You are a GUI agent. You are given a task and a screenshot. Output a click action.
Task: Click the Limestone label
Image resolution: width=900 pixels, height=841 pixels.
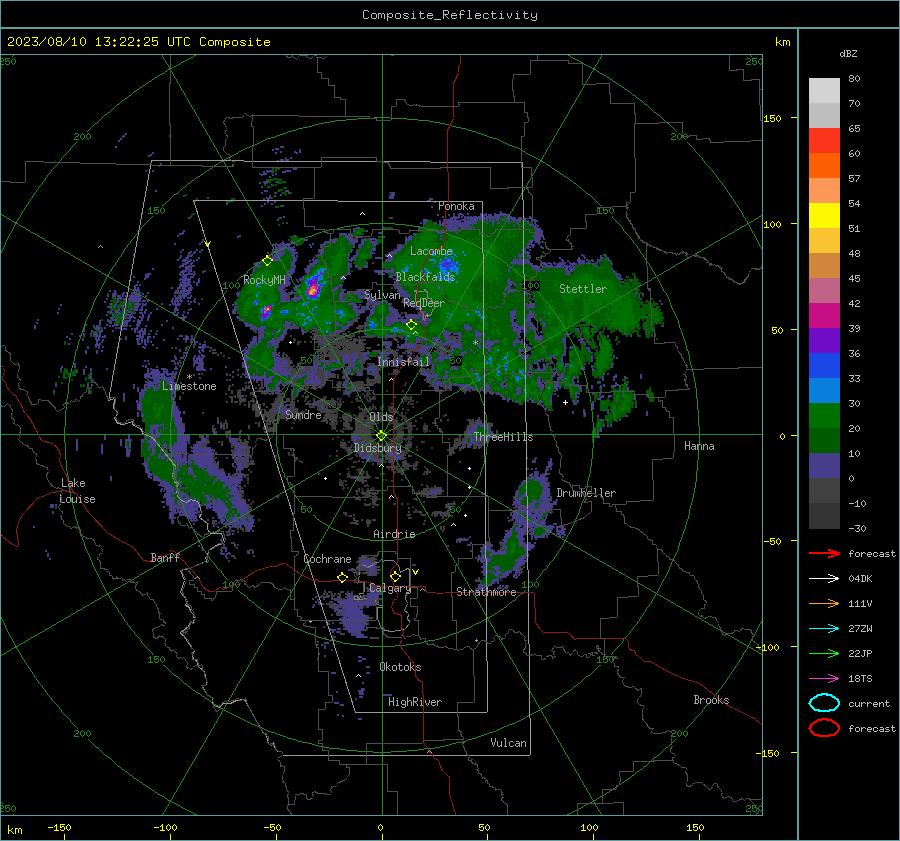pos(189,386)
